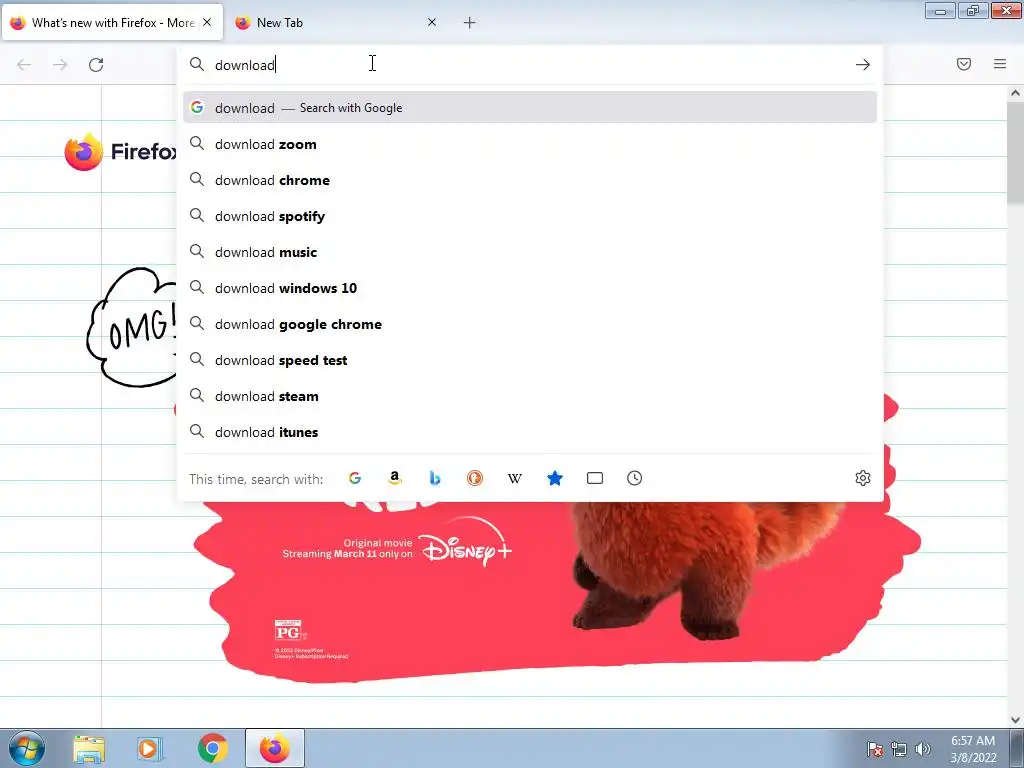Close the New Tab tab
The image size is (1024, 768).
coord(432,22)
